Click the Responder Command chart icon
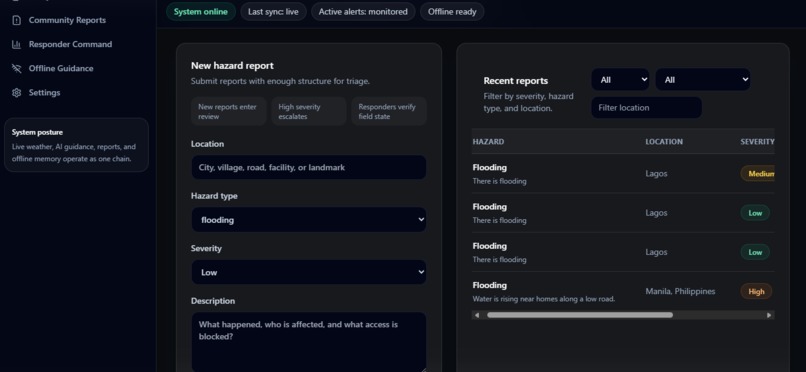Screen dimensions: 806x372 [16, 44]
